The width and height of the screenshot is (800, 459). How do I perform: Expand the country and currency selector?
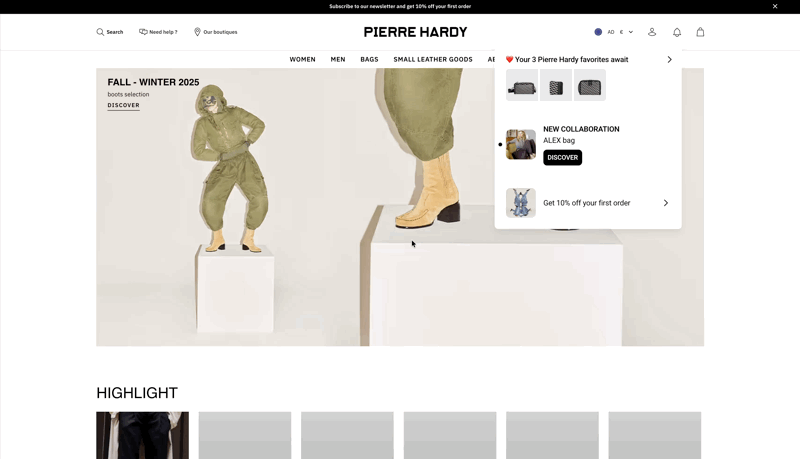(614, 32)
